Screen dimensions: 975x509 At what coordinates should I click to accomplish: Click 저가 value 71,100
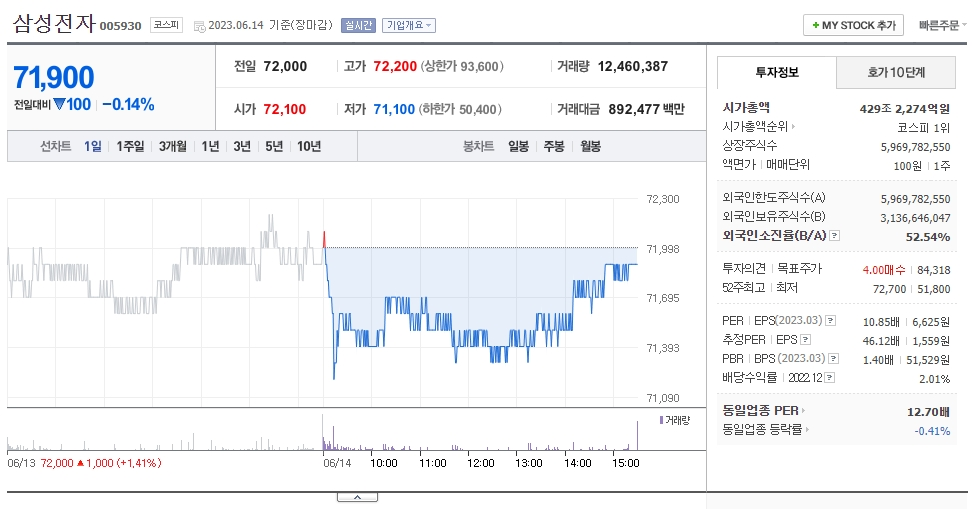click(394, 109)
